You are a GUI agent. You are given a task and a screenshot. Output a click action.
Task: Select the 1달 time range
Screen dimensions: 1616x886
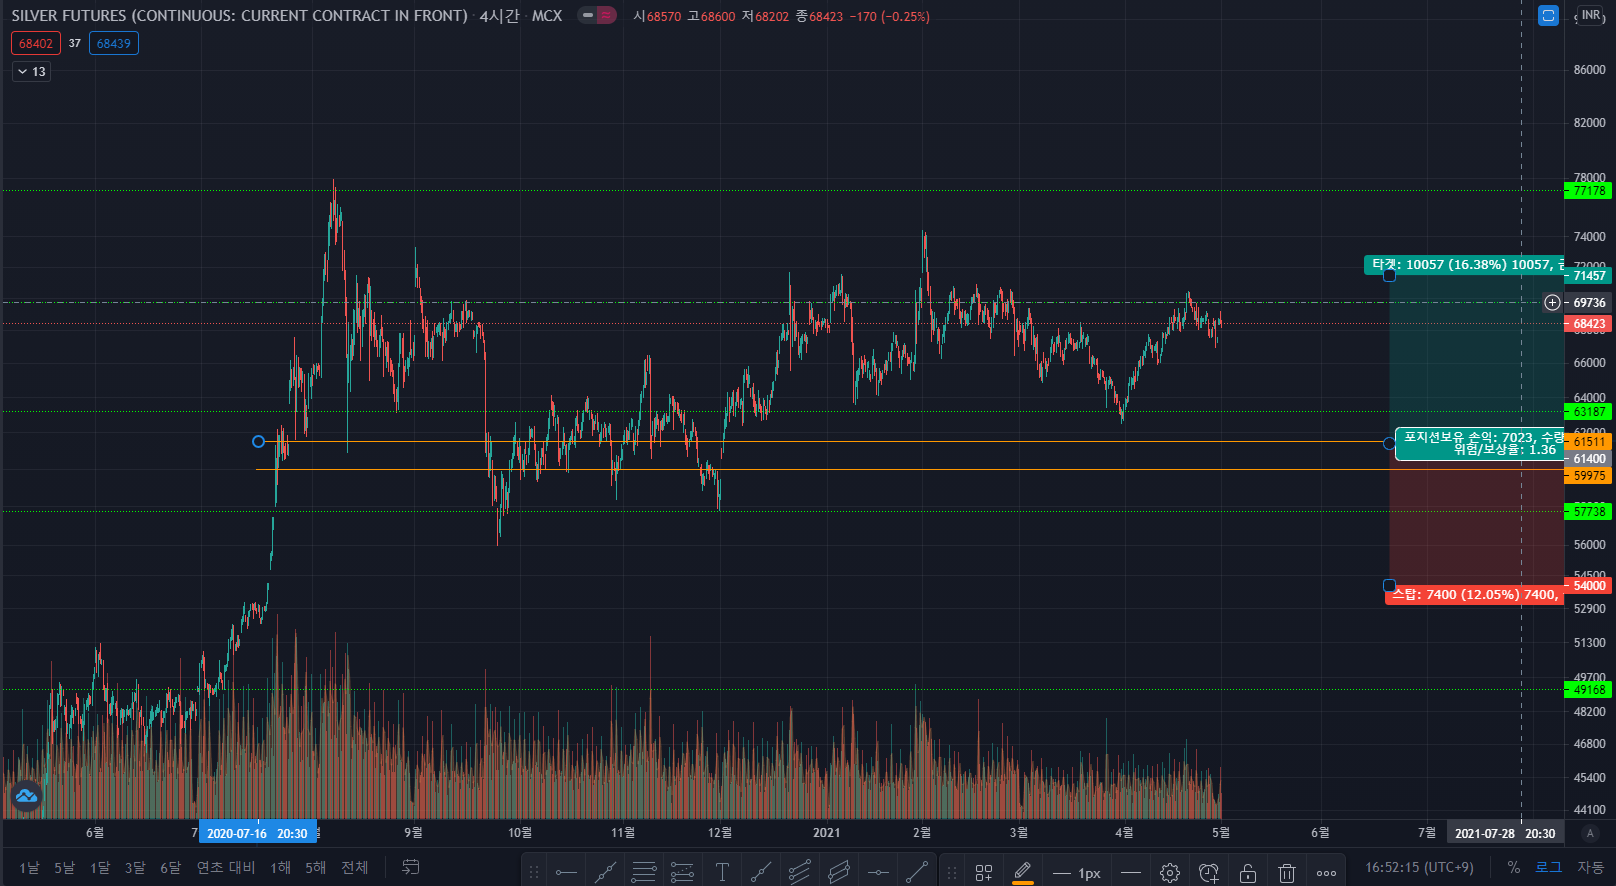pyautogui.click(x=100, y=867)
